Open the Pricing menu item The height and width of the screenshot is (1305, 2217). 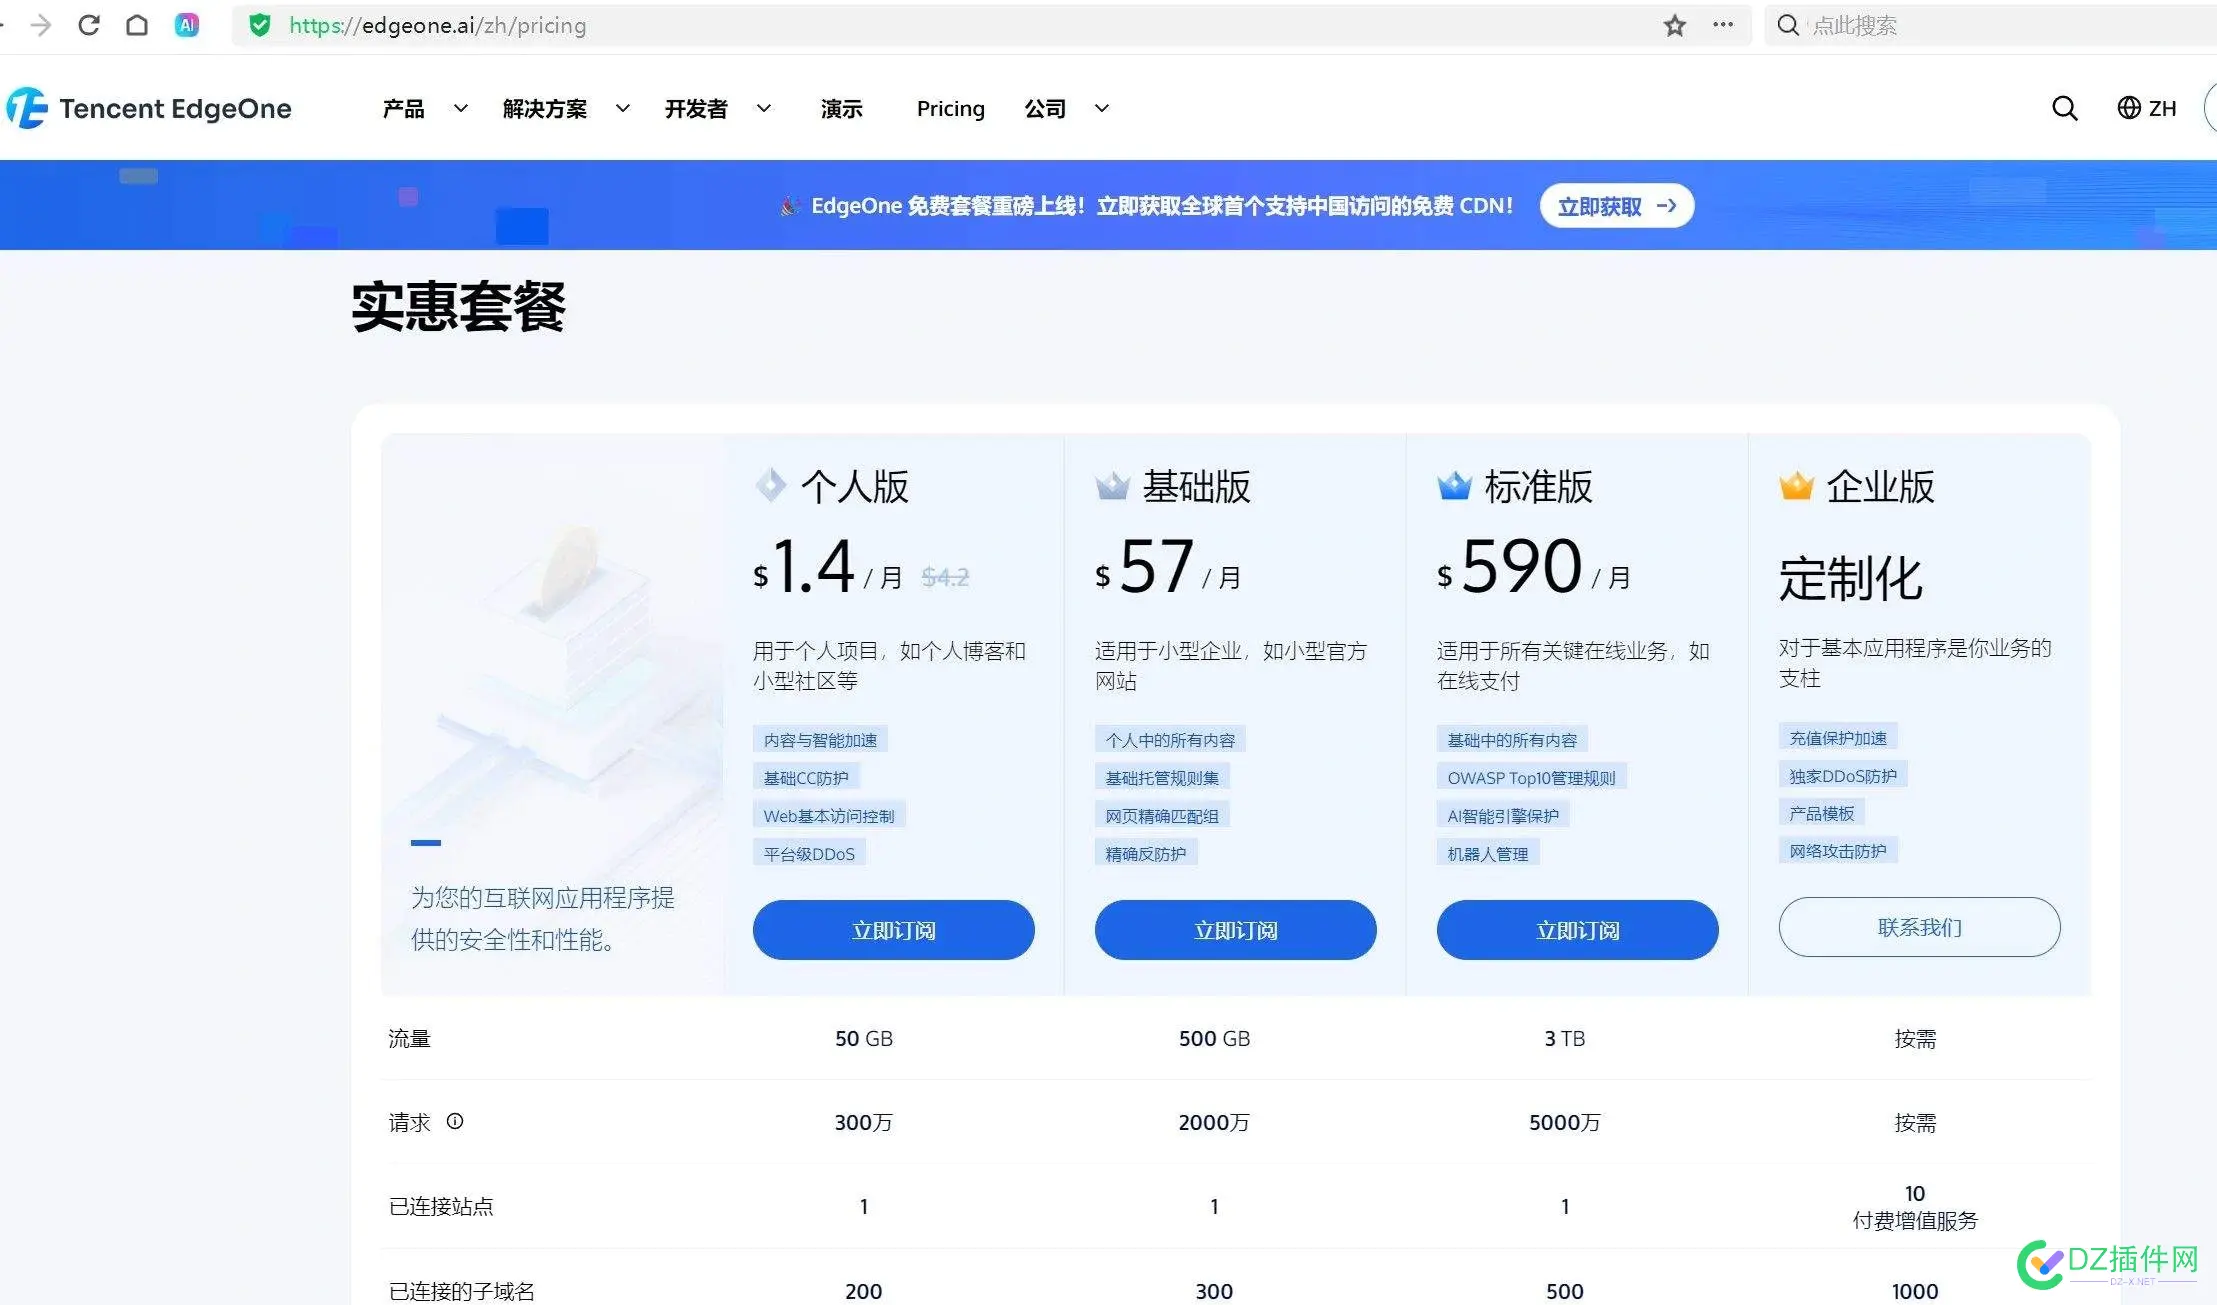coord(950,108)
